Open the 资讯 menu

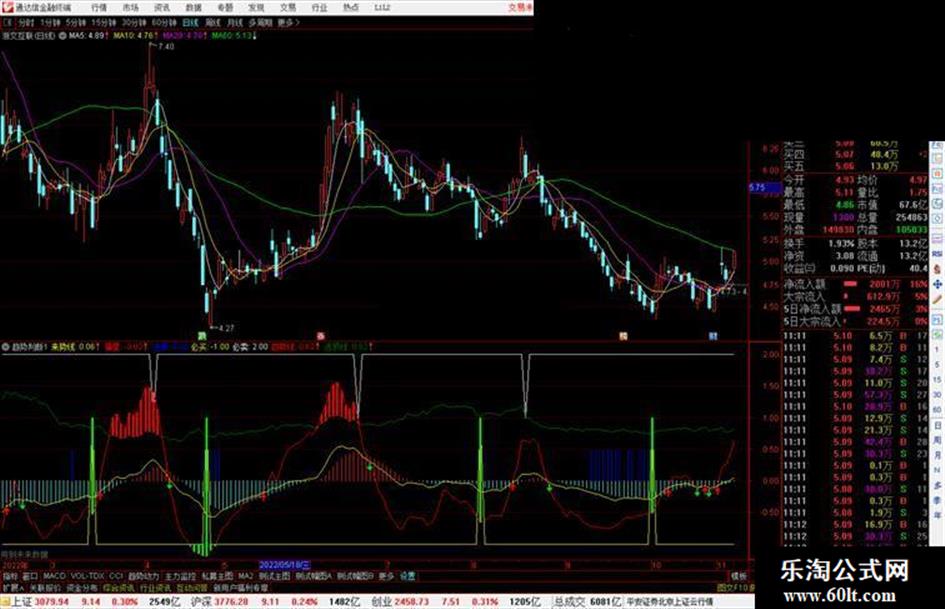coord(162,7)
